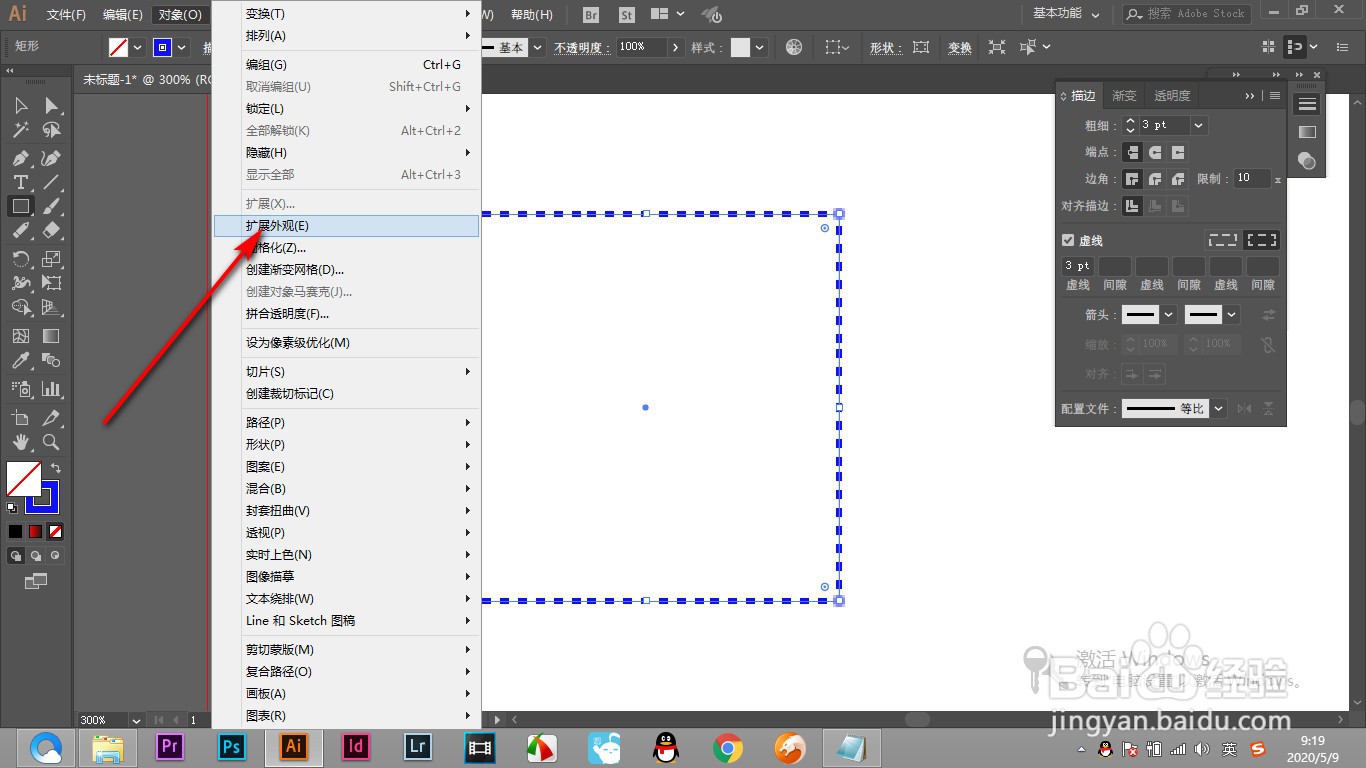Select the Direct Selection tool
The image size is (1366, 768).
[51, 106]
